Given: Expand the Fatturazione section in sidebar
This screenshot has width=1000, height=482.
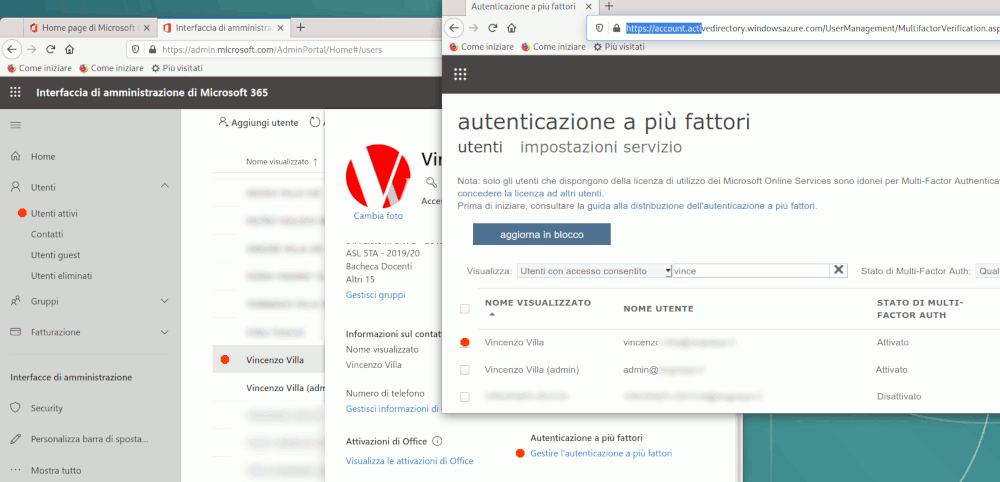Looking at the screenshot, I should click(165, 332).
